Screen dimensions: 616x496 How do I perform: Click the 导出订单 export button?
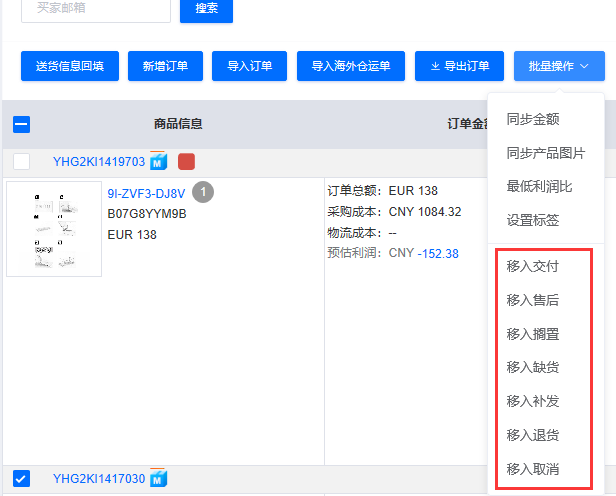(x=460, y=66)
